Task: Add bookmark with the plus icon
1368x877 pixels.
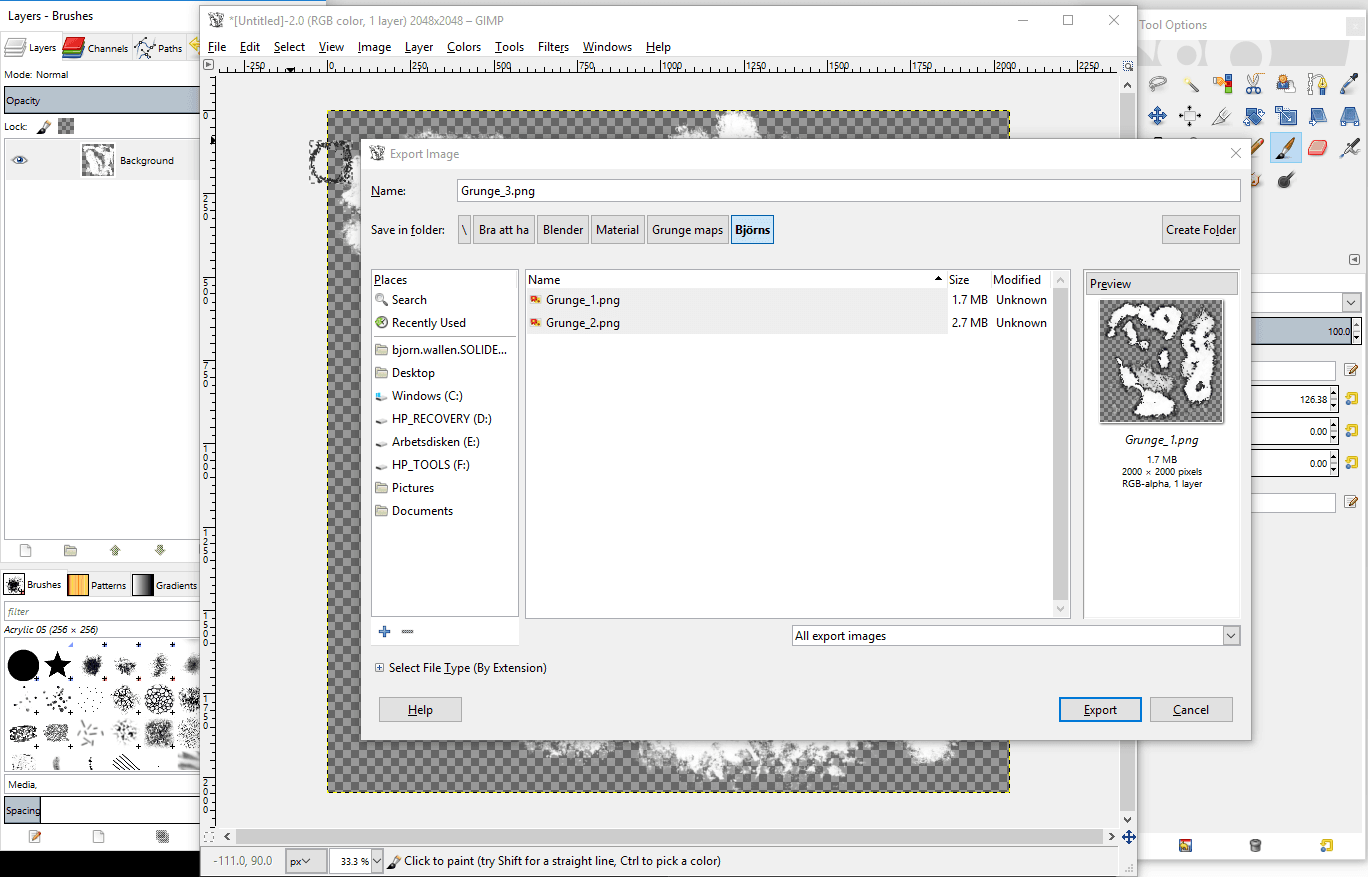Action: (x=385, y=631)
